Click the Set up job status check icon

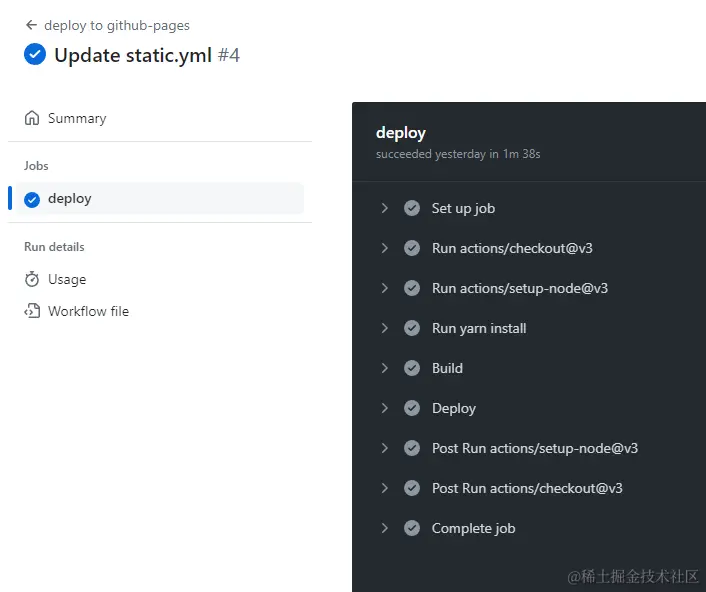pos(412,208)
